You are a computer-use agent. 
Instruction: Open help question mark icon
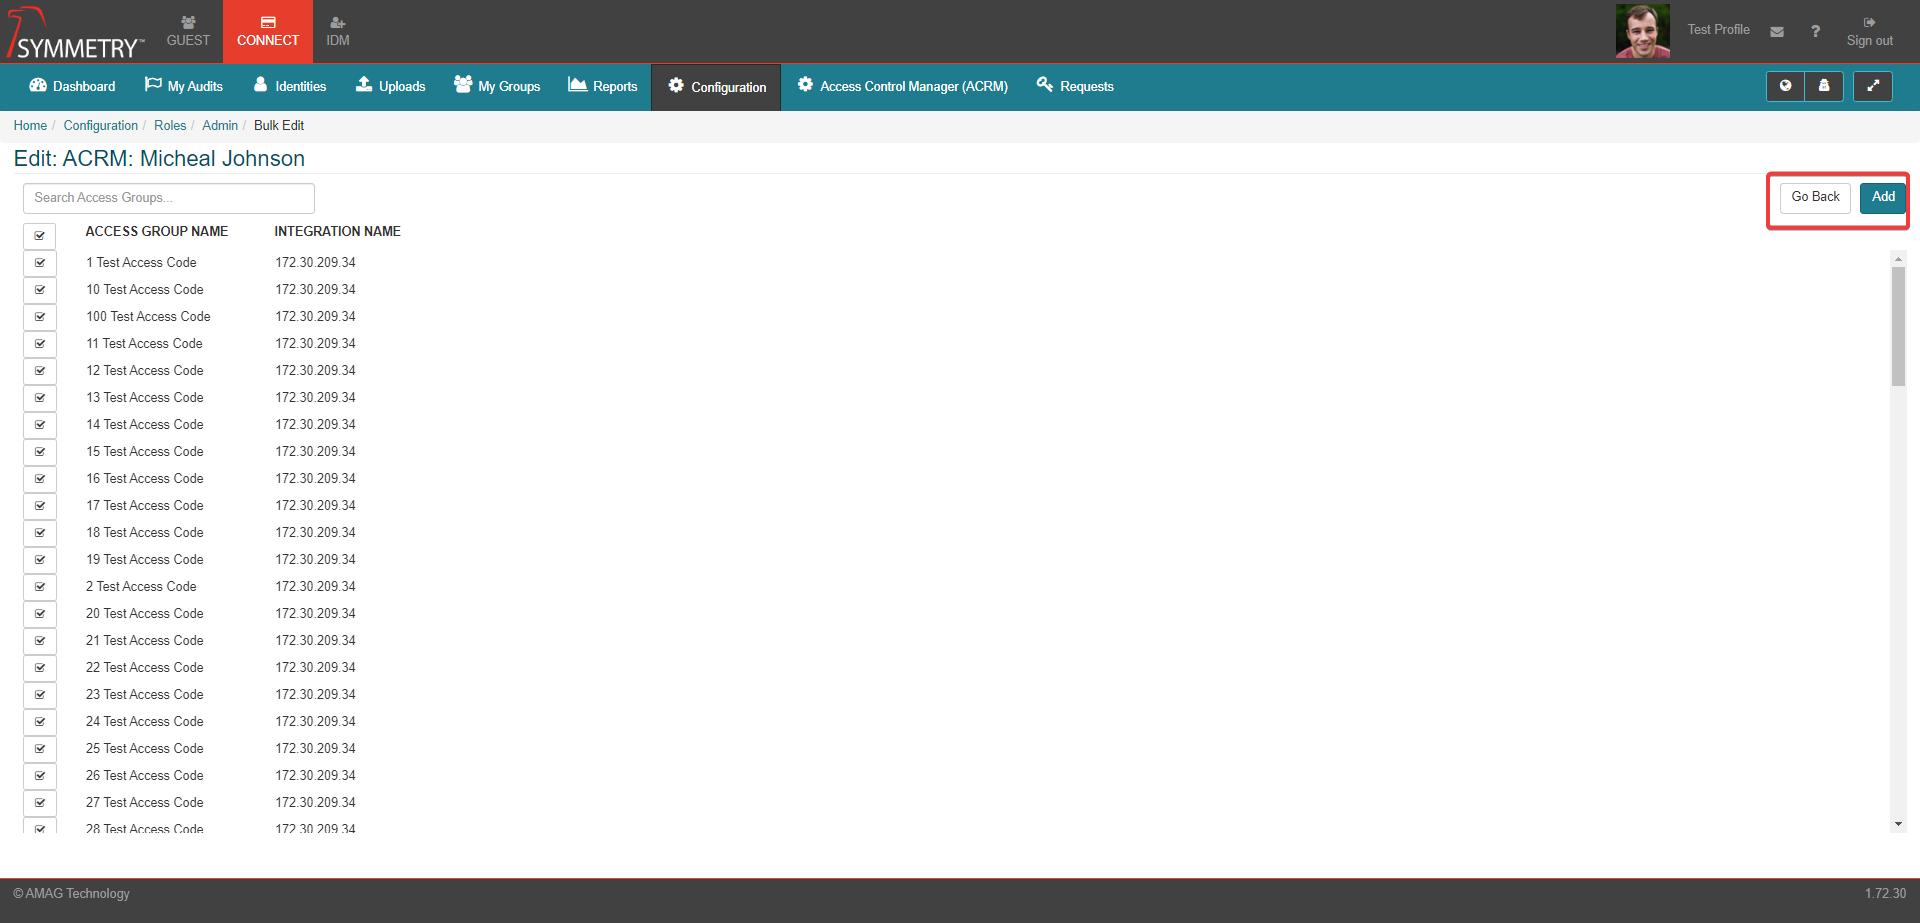tap(1815, 32)
